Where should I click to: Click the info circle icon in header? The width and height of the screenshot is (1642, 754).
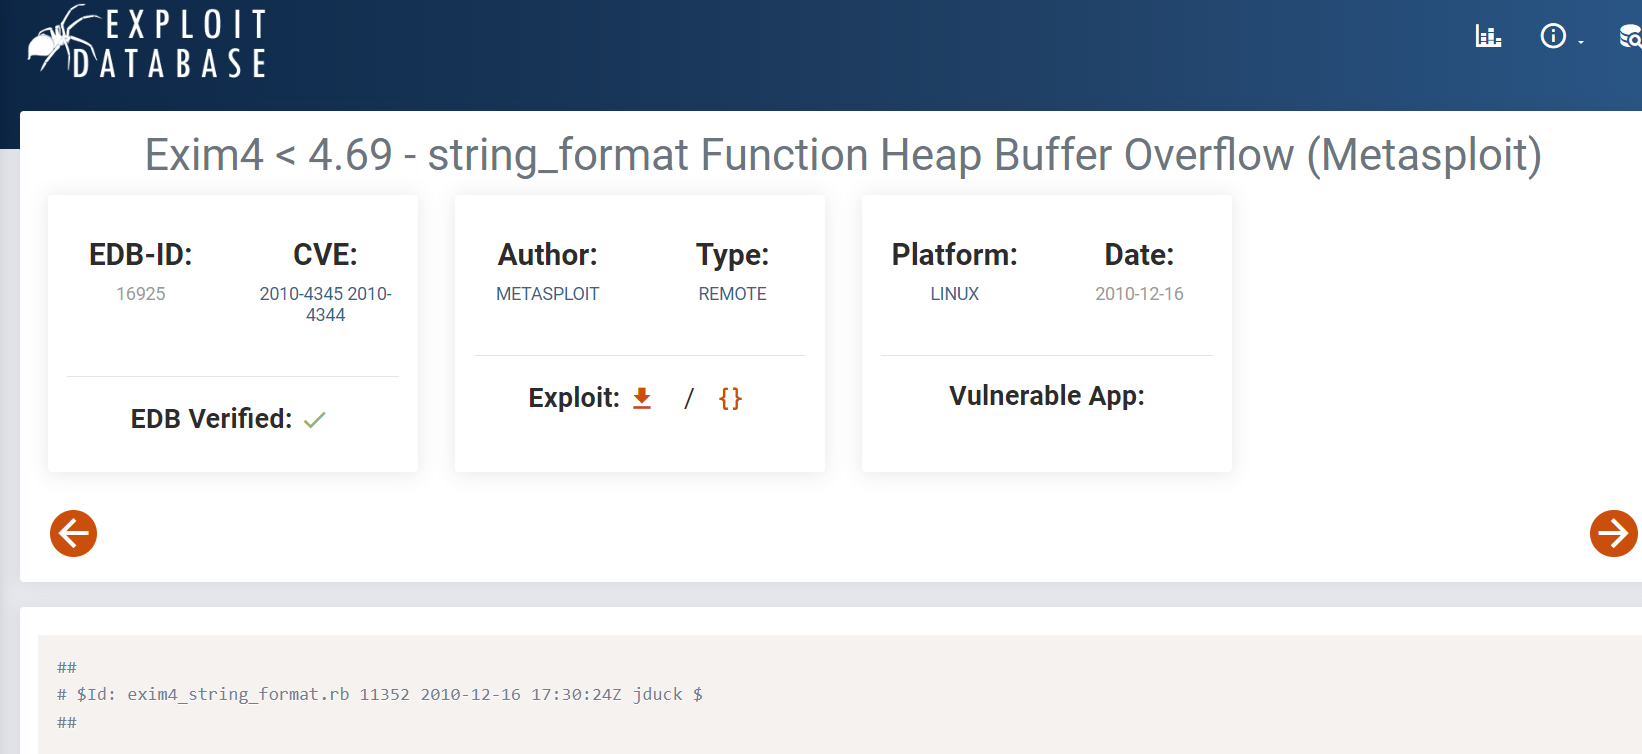pyautogui.click(x=1552, y=37)
